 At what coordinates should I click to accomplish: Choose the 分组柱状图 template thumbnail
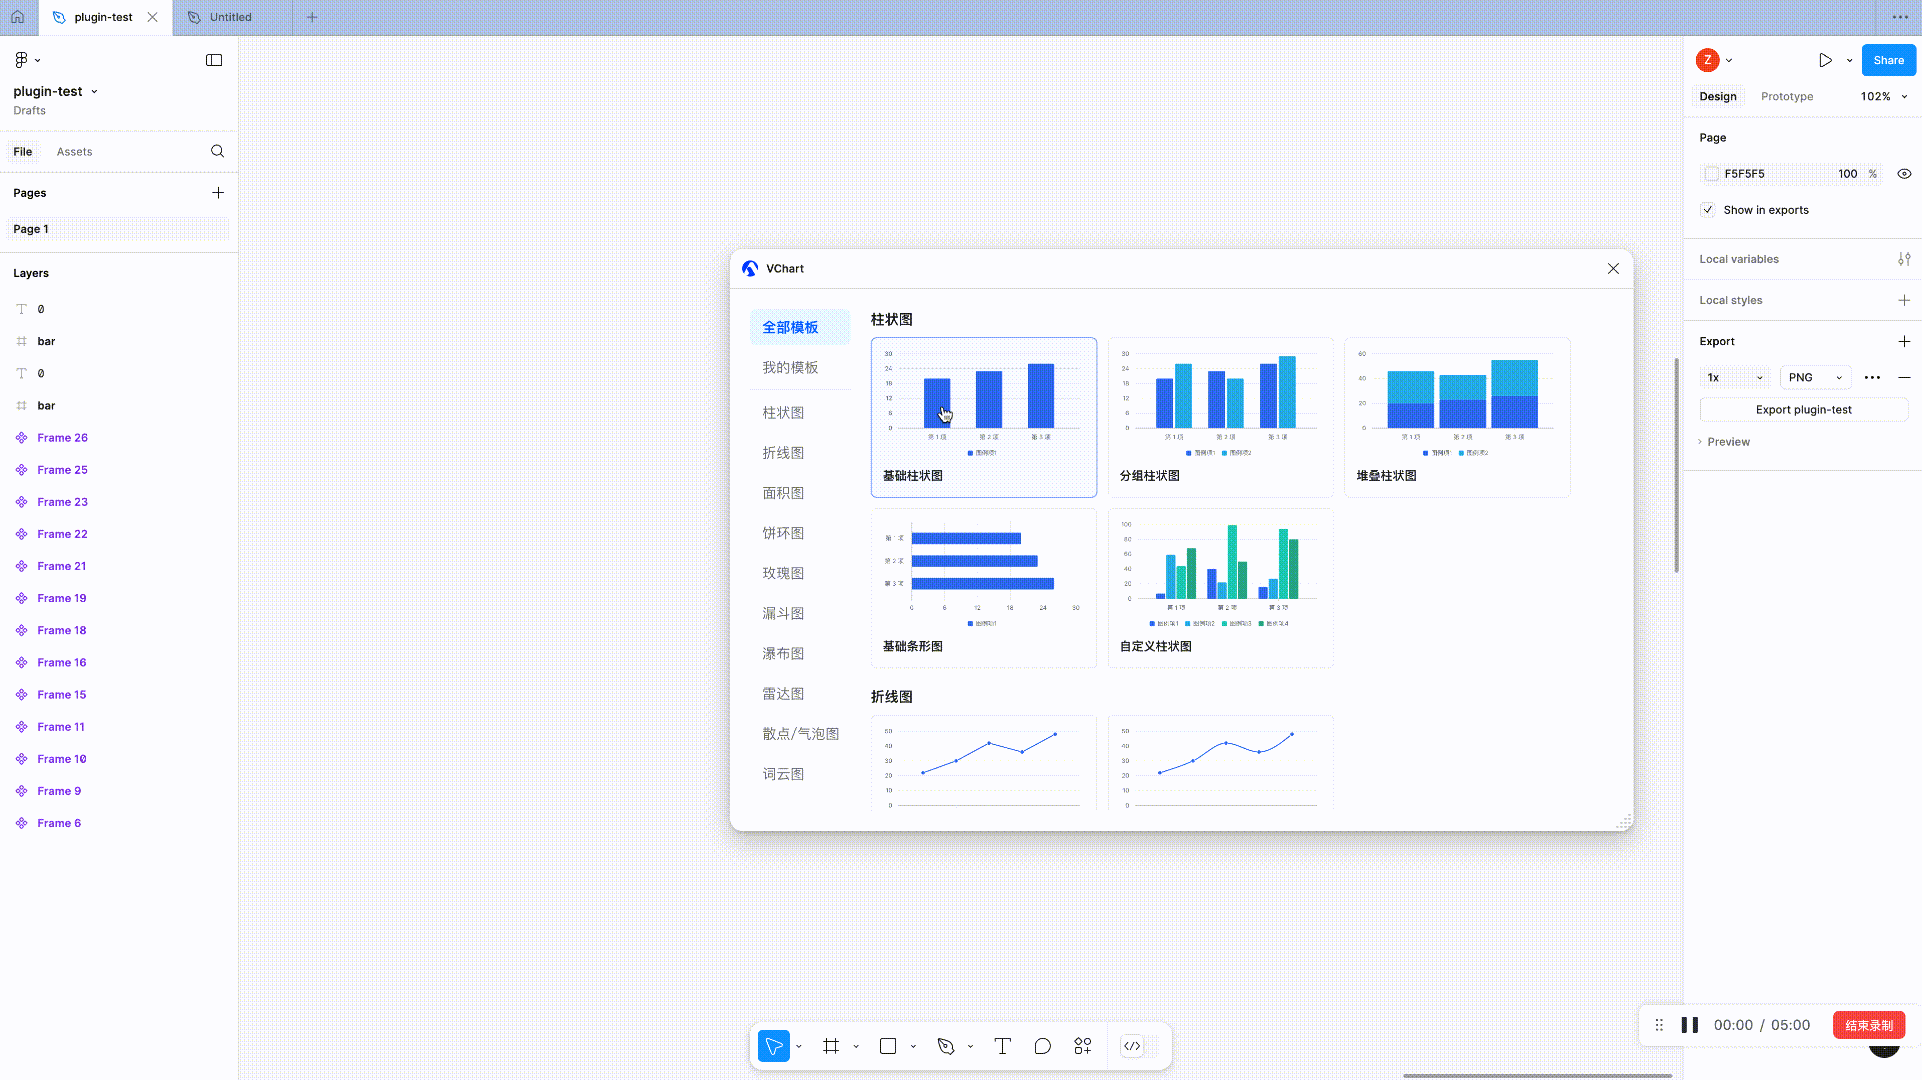(1220, 417)
